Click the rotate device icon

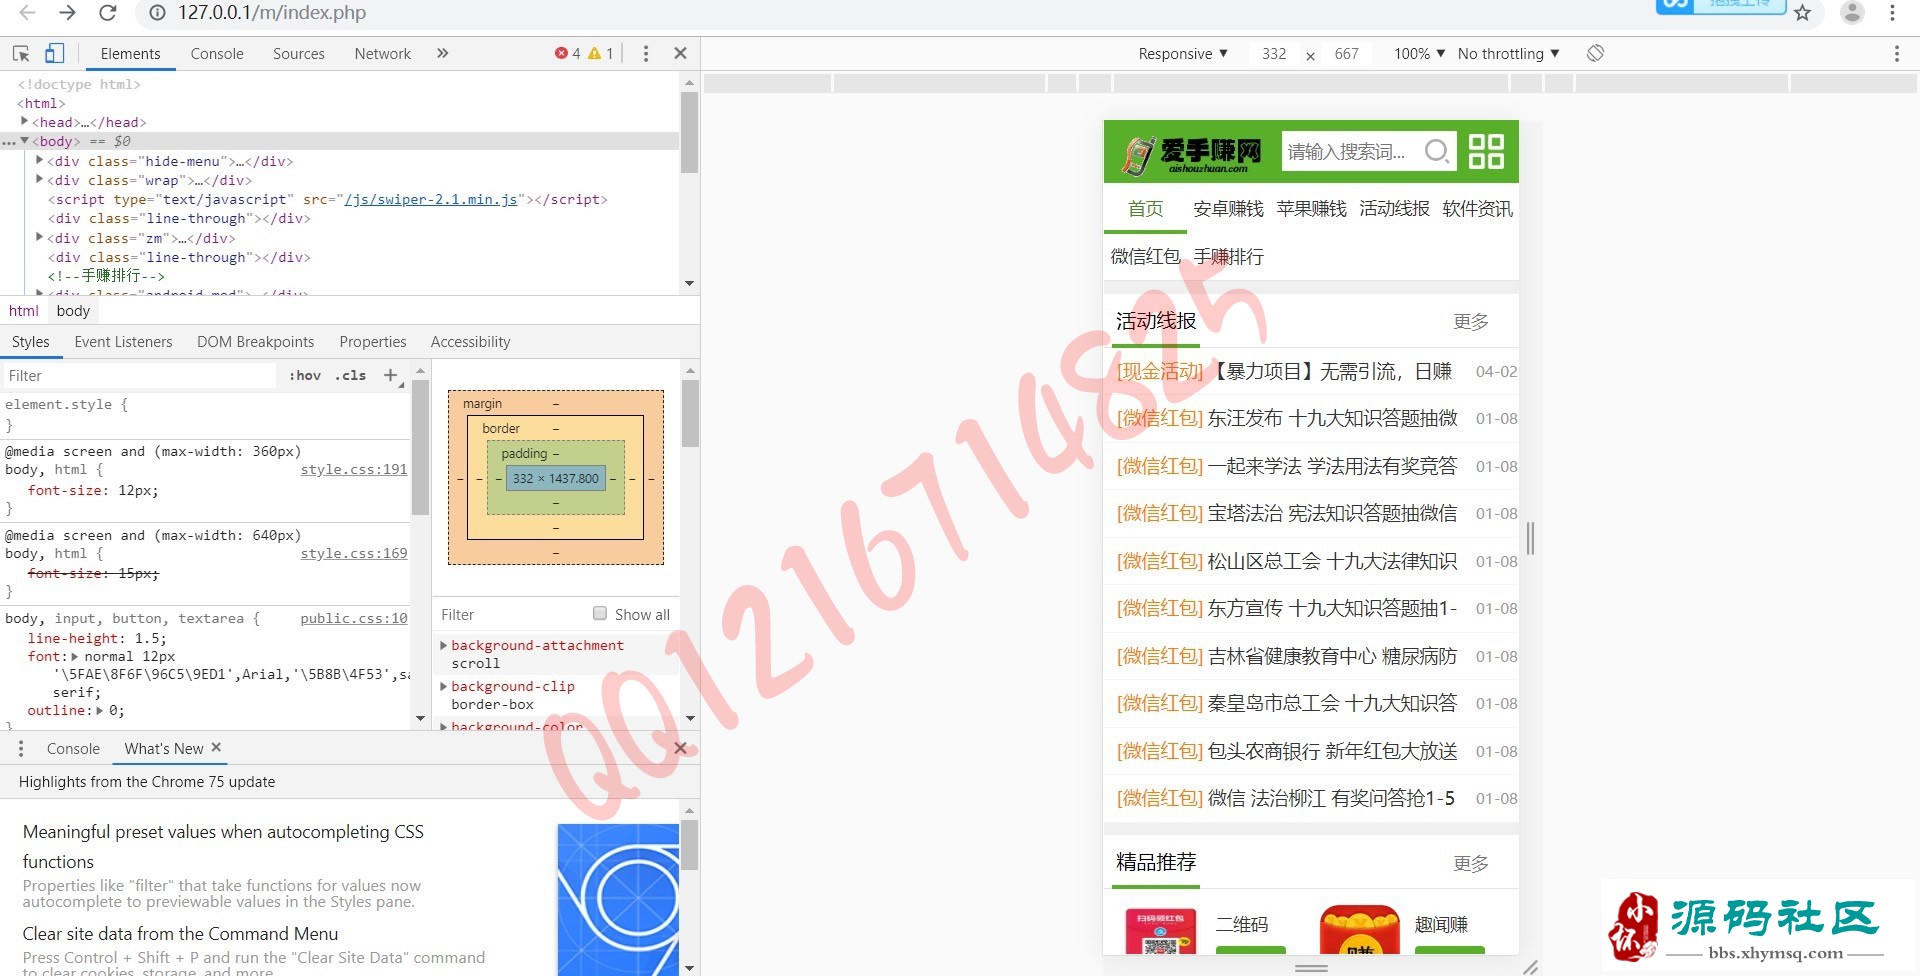coord(1596,53)
